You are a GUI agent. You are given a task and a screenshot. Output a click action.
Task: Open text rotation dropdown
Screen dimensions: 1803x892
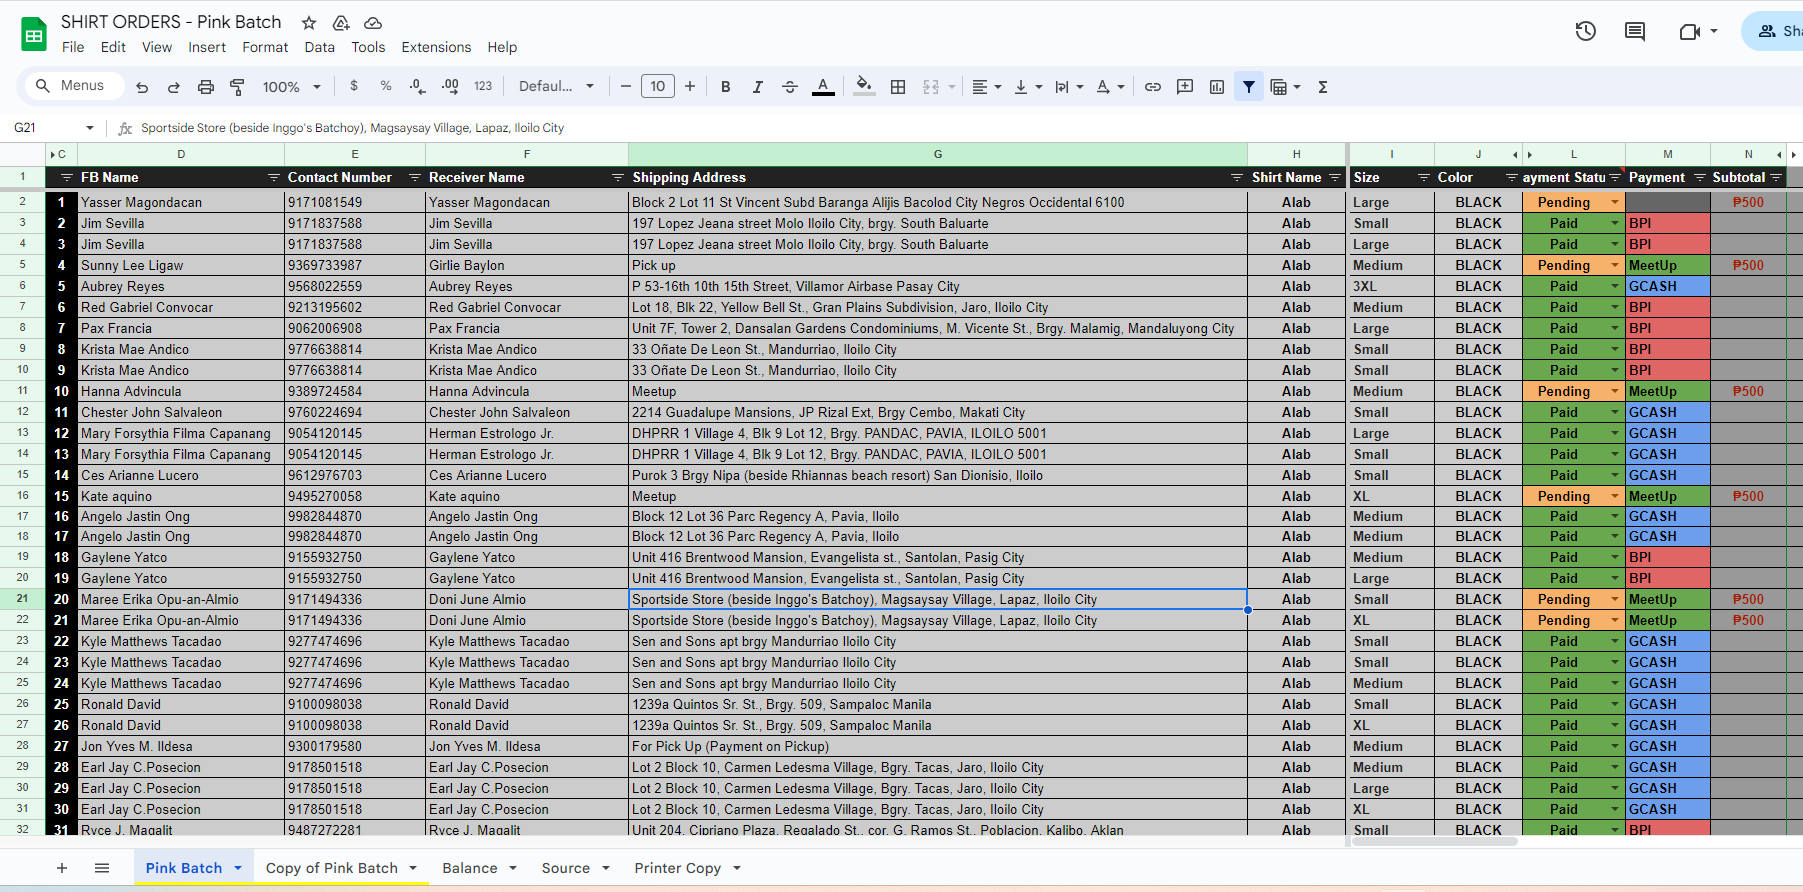click(x=1110, y=87)
